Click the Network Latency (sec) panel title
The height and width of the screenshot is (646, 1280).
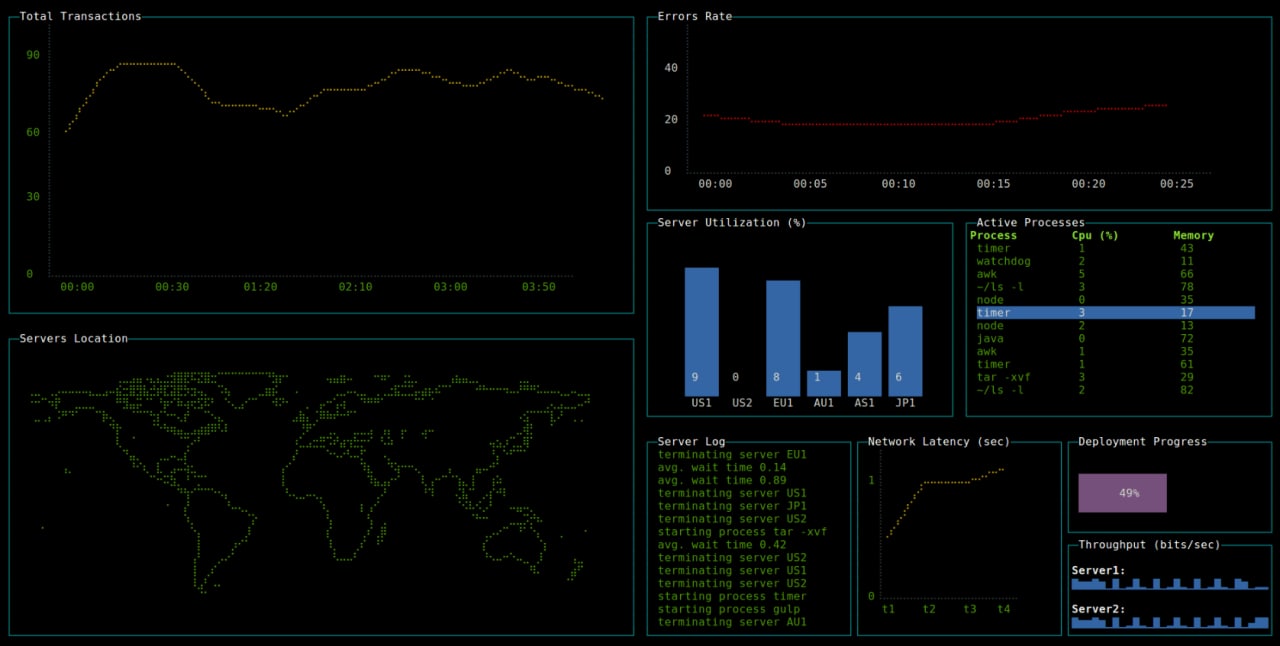[x=939, y=441]
